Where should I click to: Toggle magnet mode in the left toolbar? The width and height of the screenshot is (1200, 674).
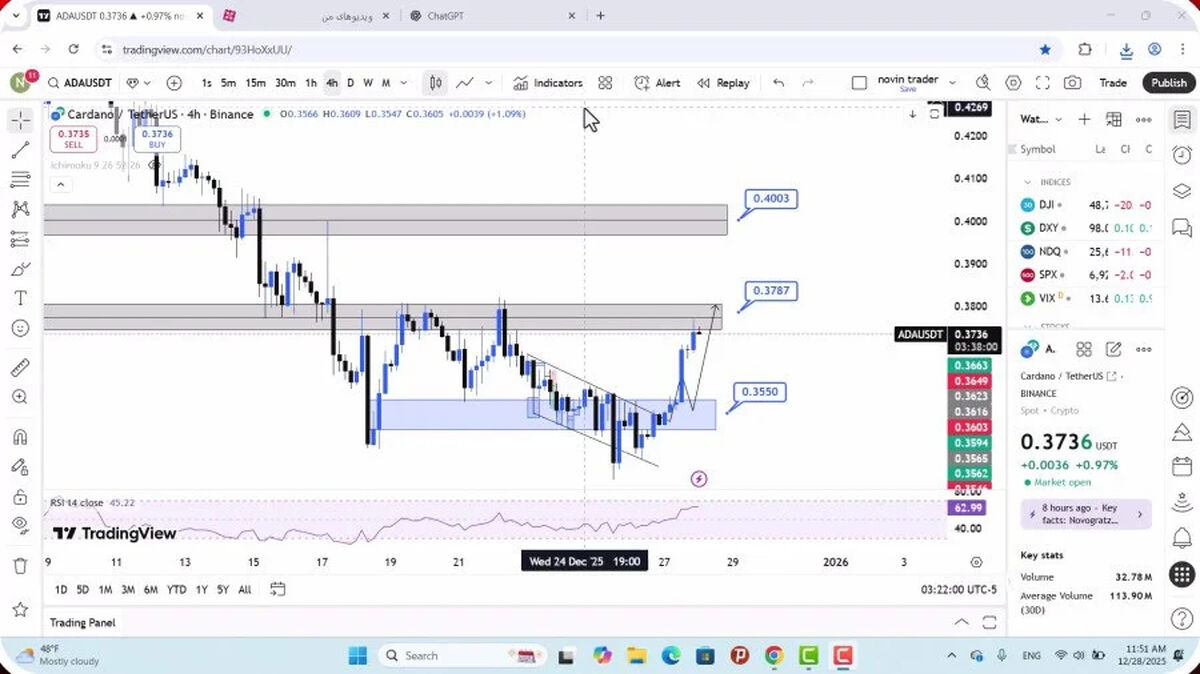[20, 437]
